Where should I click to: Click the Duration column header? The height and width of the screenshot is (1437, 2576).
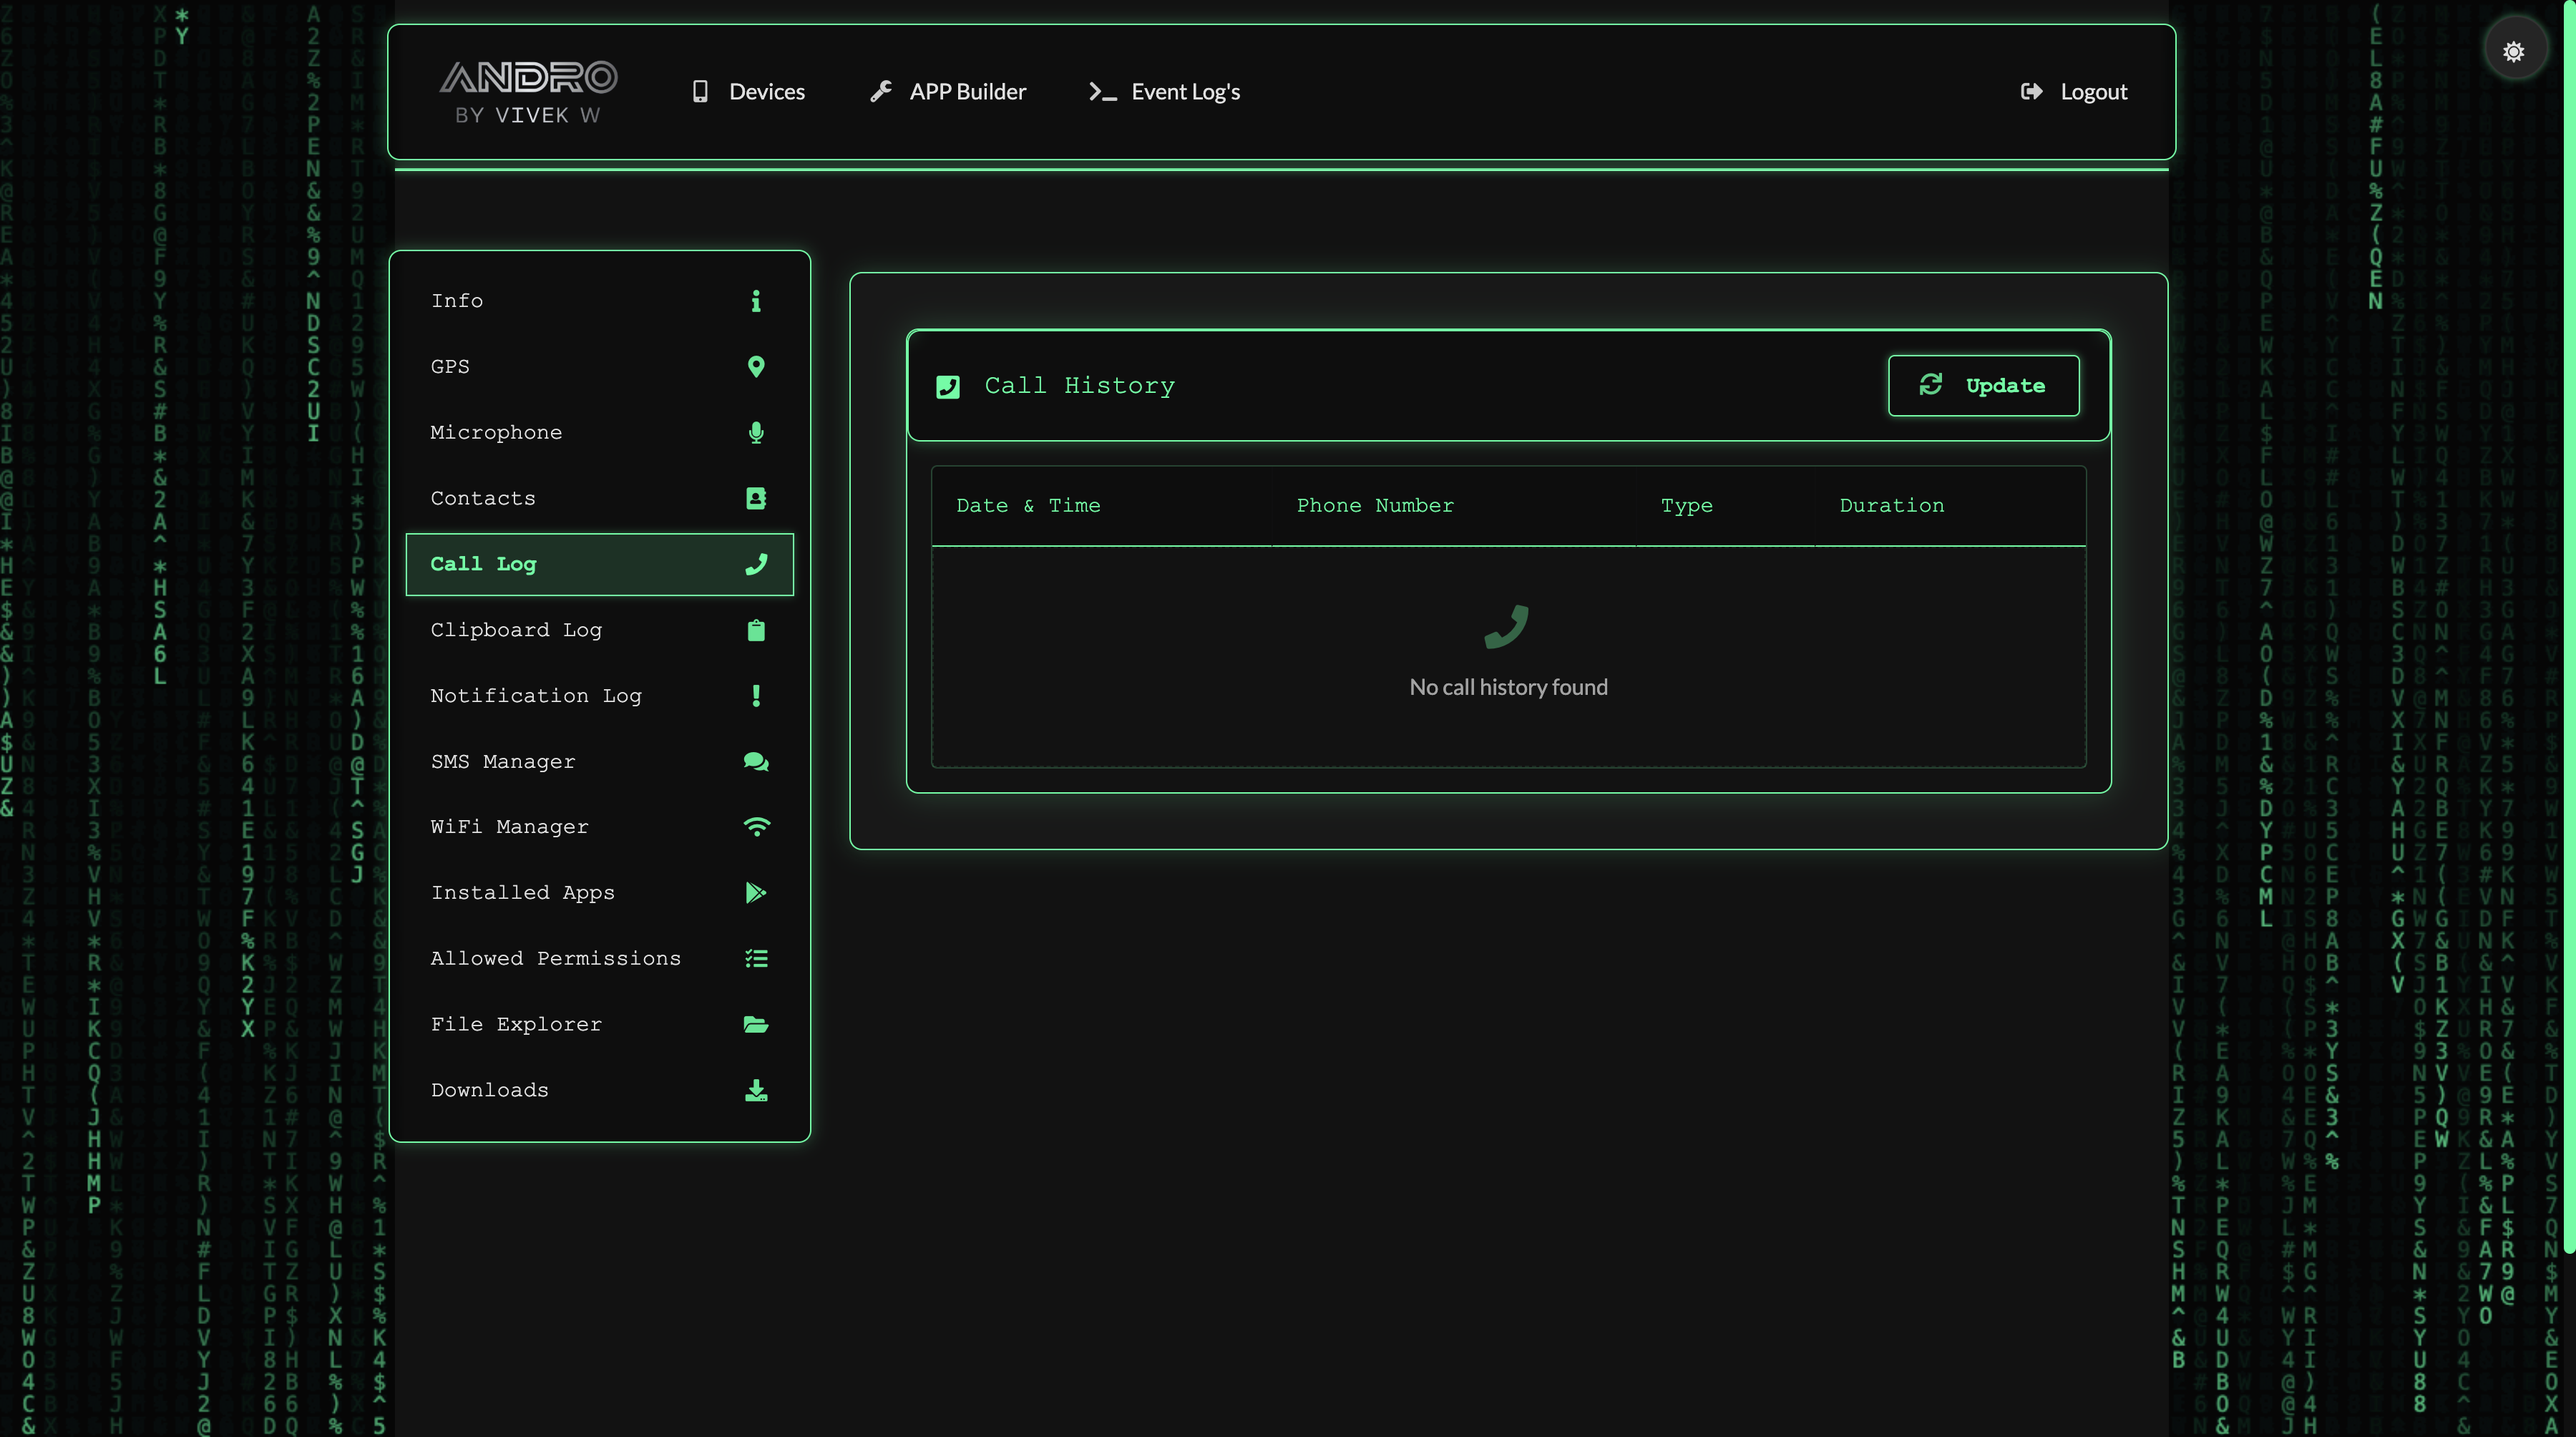pyautogui.click(x=1892, y=506)
